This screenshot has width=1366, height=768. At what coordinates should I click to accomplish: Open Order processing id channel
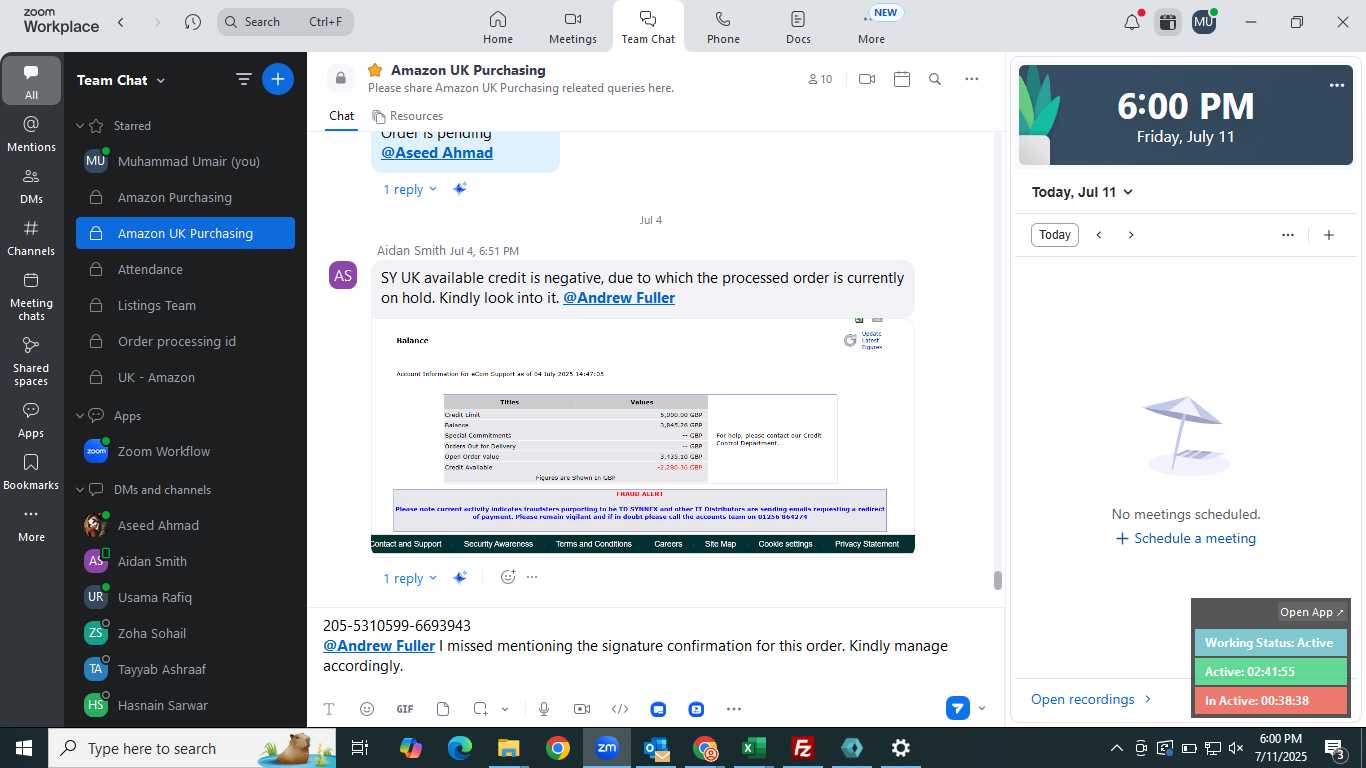pyautogui.click(x=185, y=341)
